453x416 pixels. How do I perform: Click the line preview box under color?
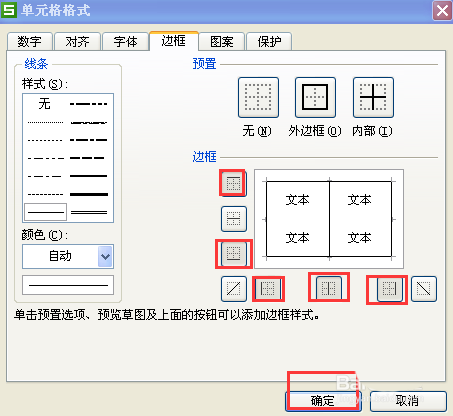(x=68, y=285)
